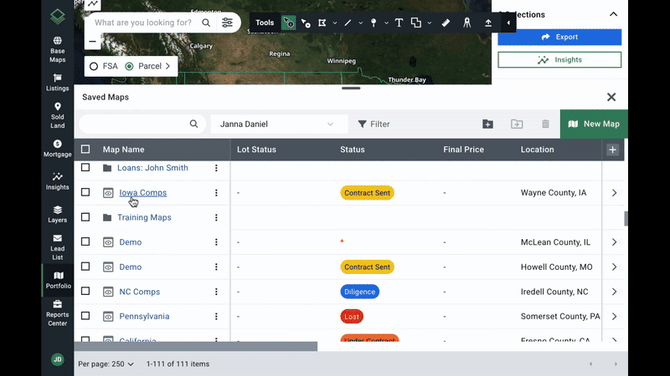Click the map search magnifier icon
This screenshot has height=376, width=670.
[206, 23]
